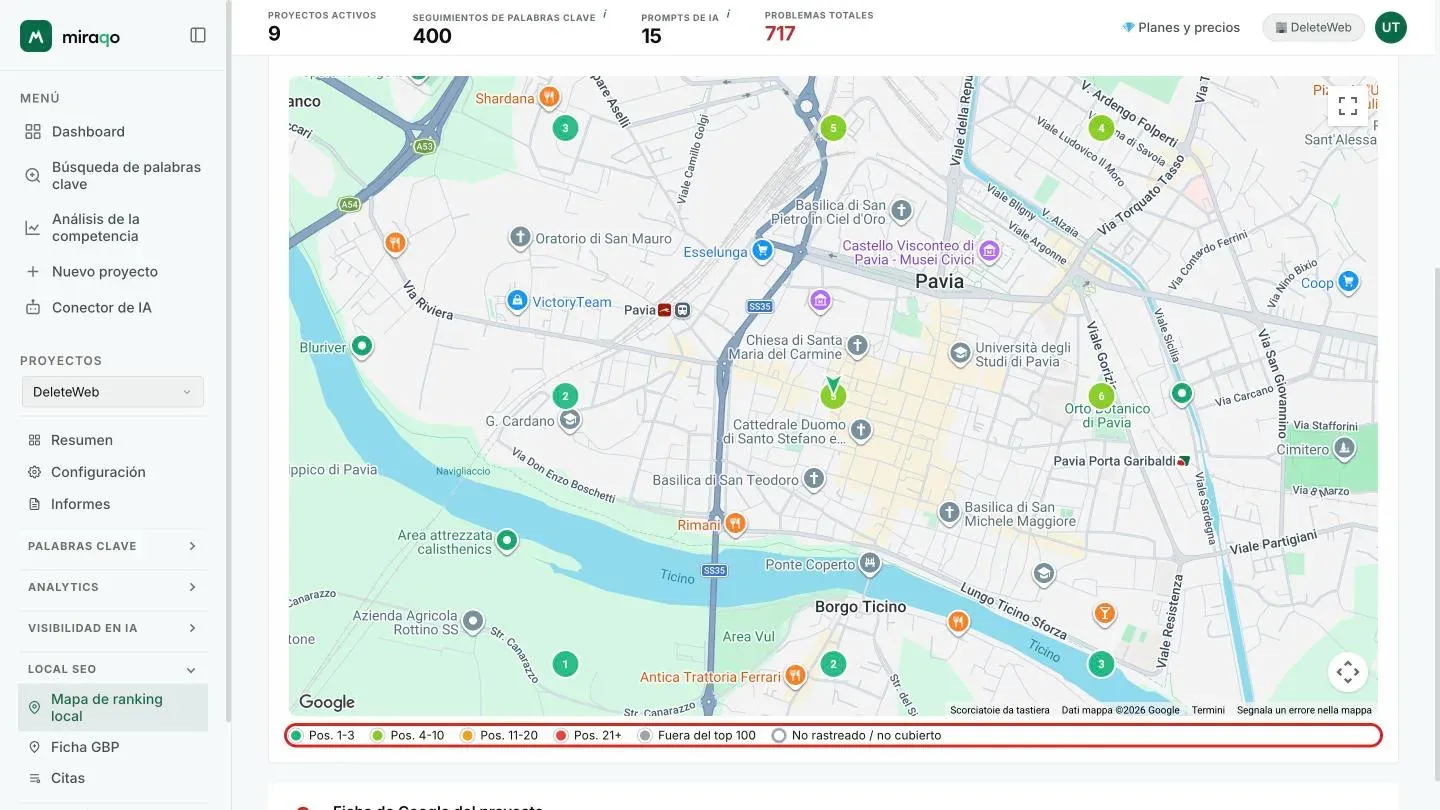
Task: Click the Antica Trattoria Ferrari restaurant icon
Action: click(795, 676)
